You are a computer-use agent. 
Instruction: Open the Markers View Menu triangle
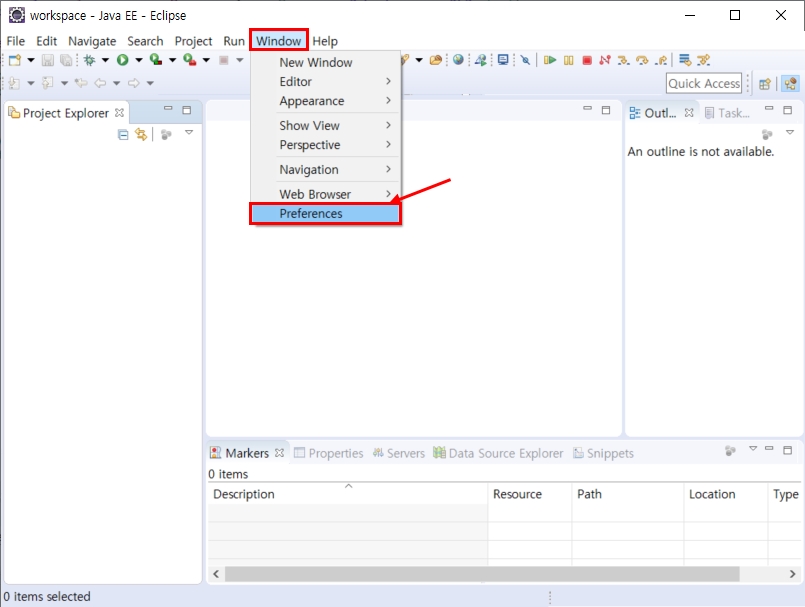pos(753,448)
